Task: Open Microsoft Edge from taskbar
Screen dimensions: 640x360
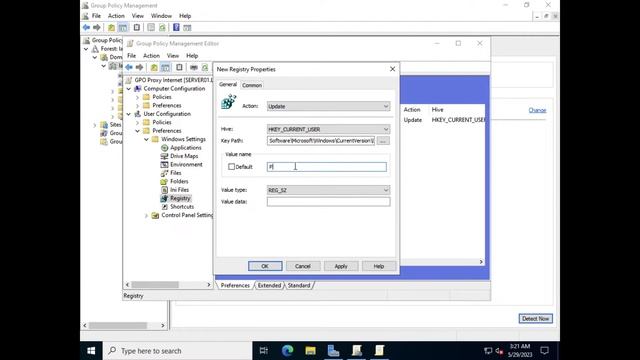Action: click(287, 351)
